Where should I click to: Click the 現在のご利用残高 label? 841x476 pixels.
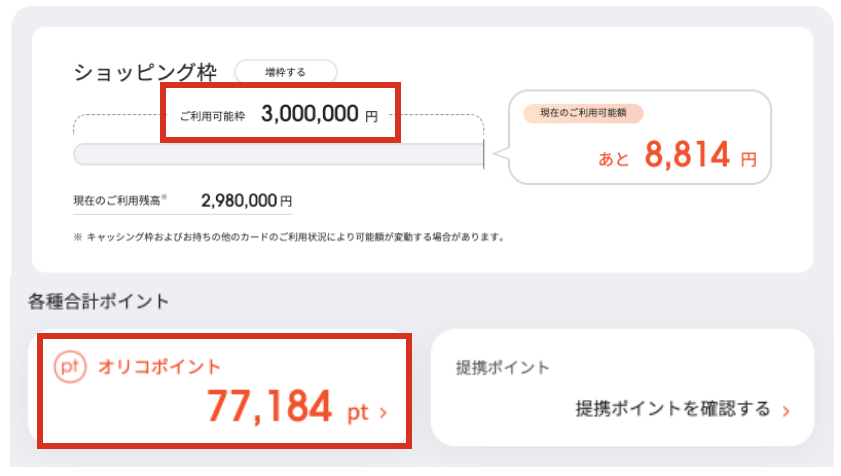point(119,201)
